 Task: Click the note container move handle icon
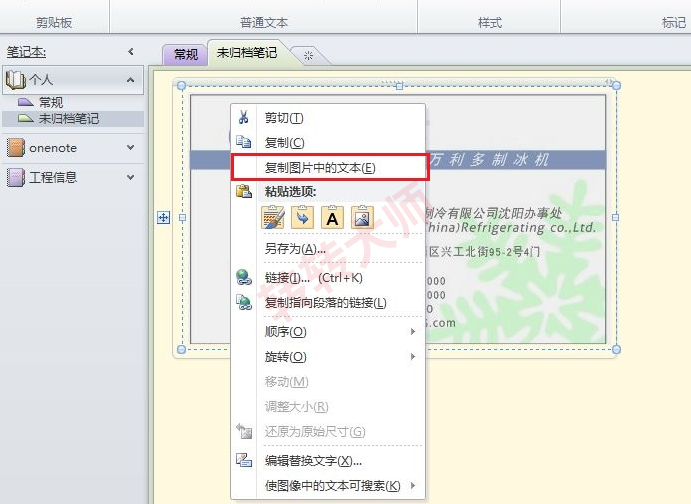pos(163,217)
